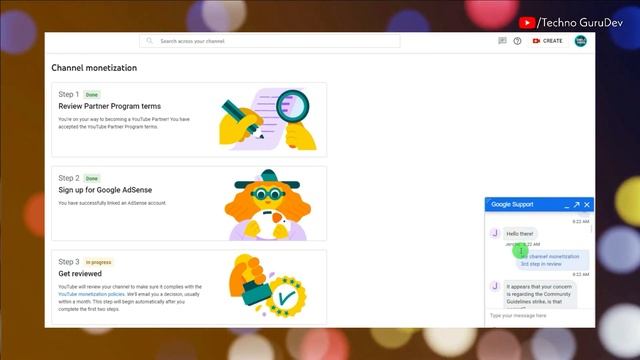This screenshot has height=360, width=640.
Task: Click the Step 1 Done badge
Action: click(92, 95)
